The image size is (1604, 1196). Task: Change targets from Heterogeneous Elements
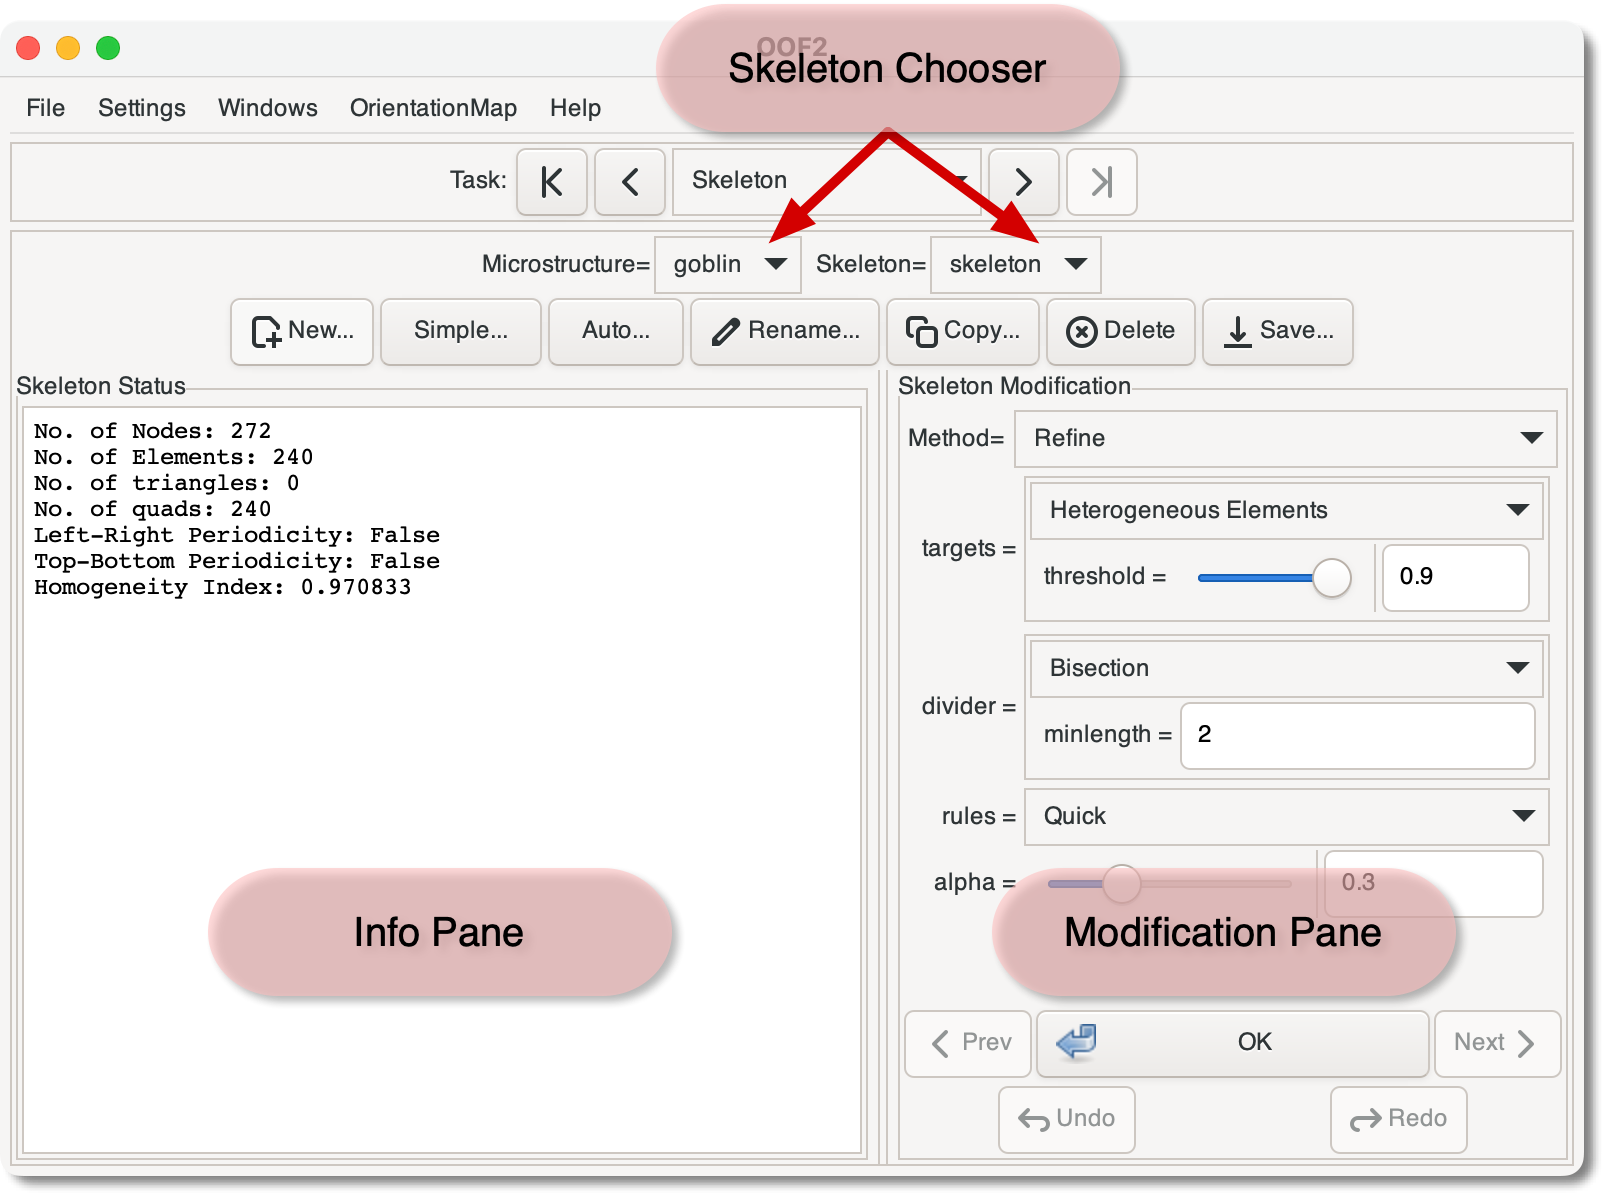click(1285, 511)
